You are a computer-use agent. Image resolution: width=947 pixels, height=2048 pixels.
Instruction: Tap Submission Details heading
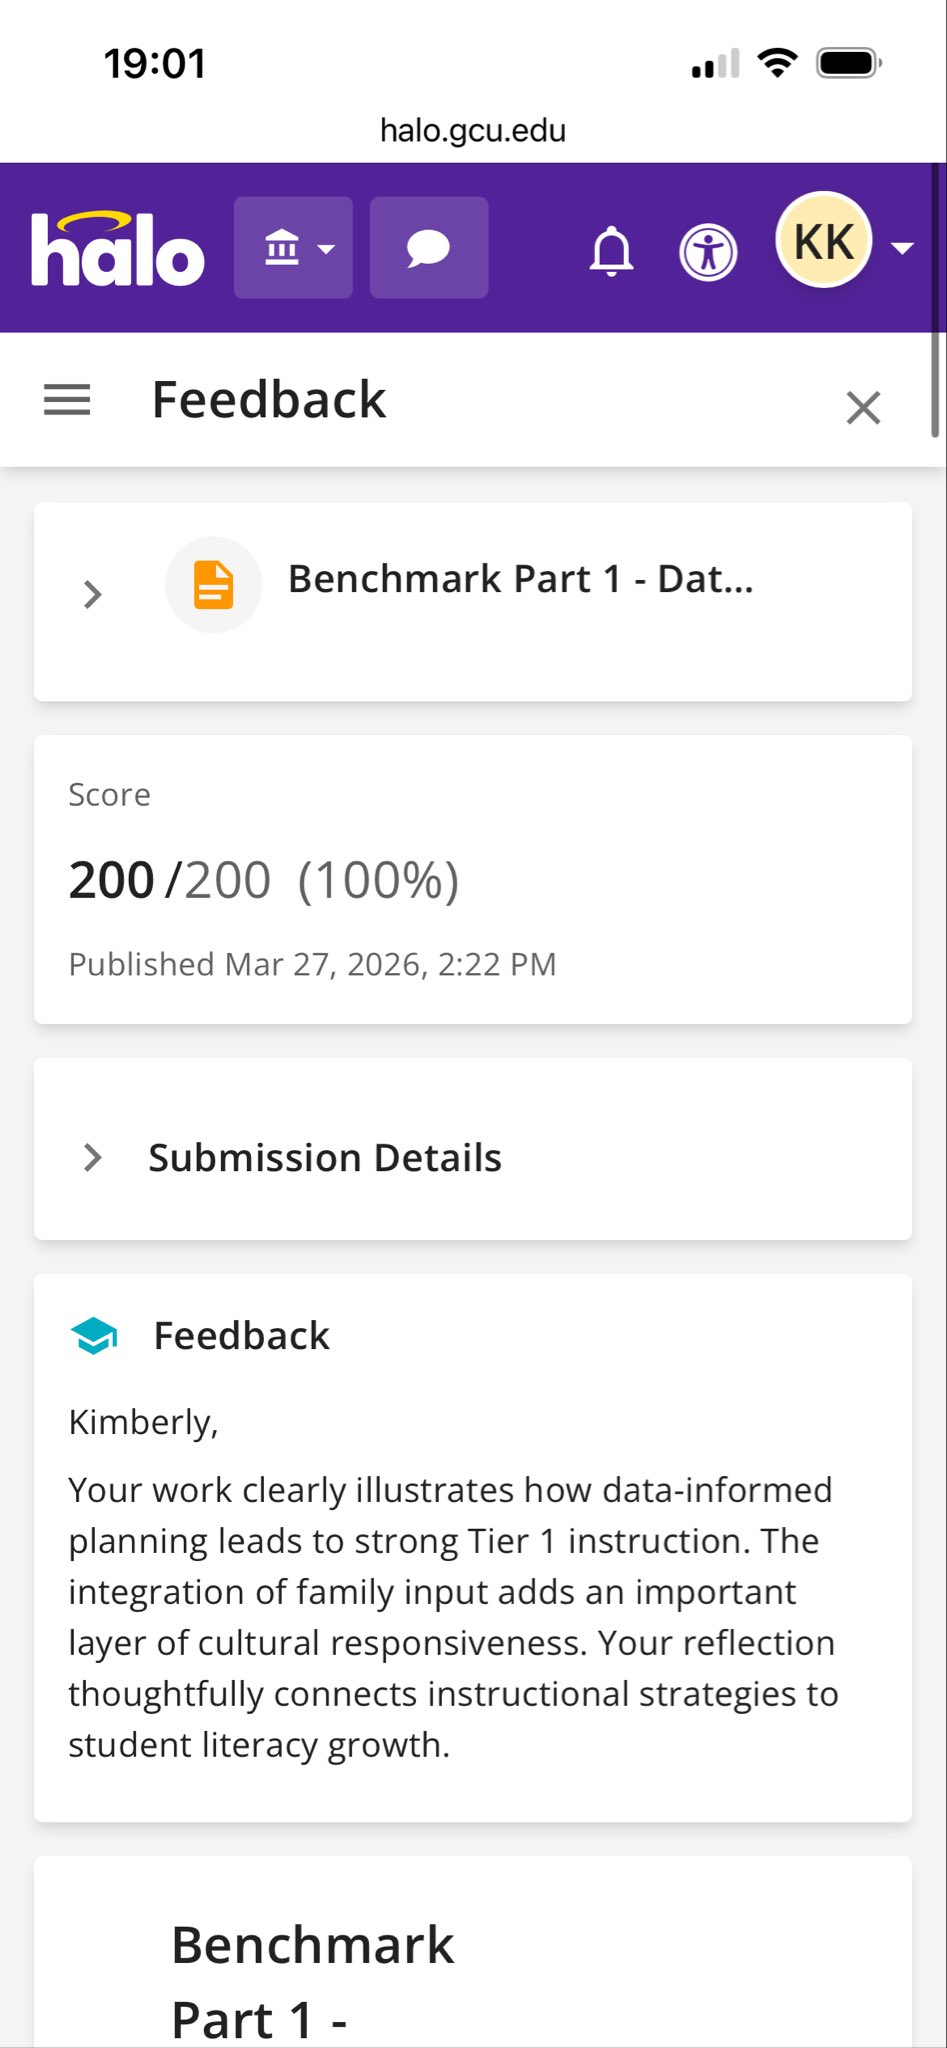[325, 1157]
